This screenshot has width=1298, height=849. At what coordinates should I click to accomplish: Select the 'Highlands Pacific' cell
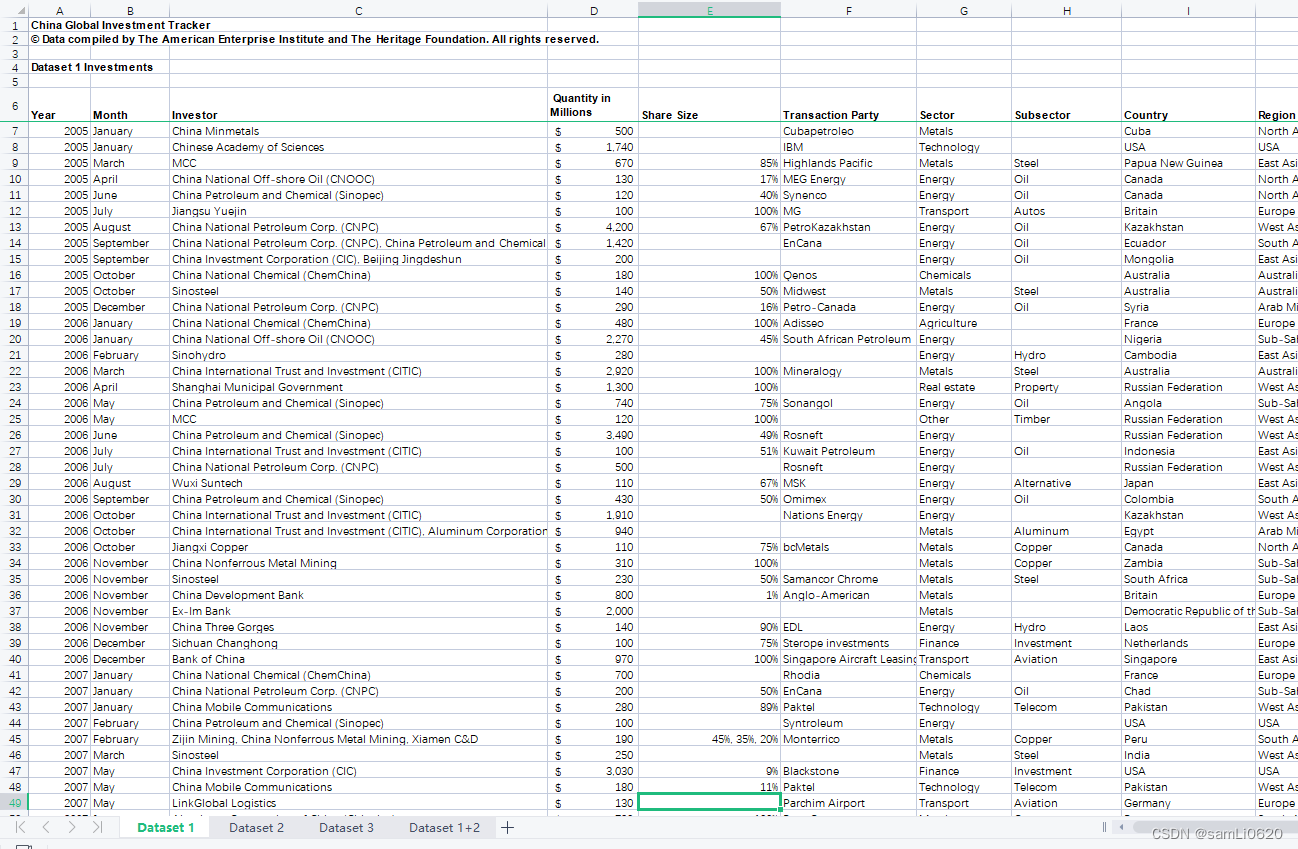848,163
